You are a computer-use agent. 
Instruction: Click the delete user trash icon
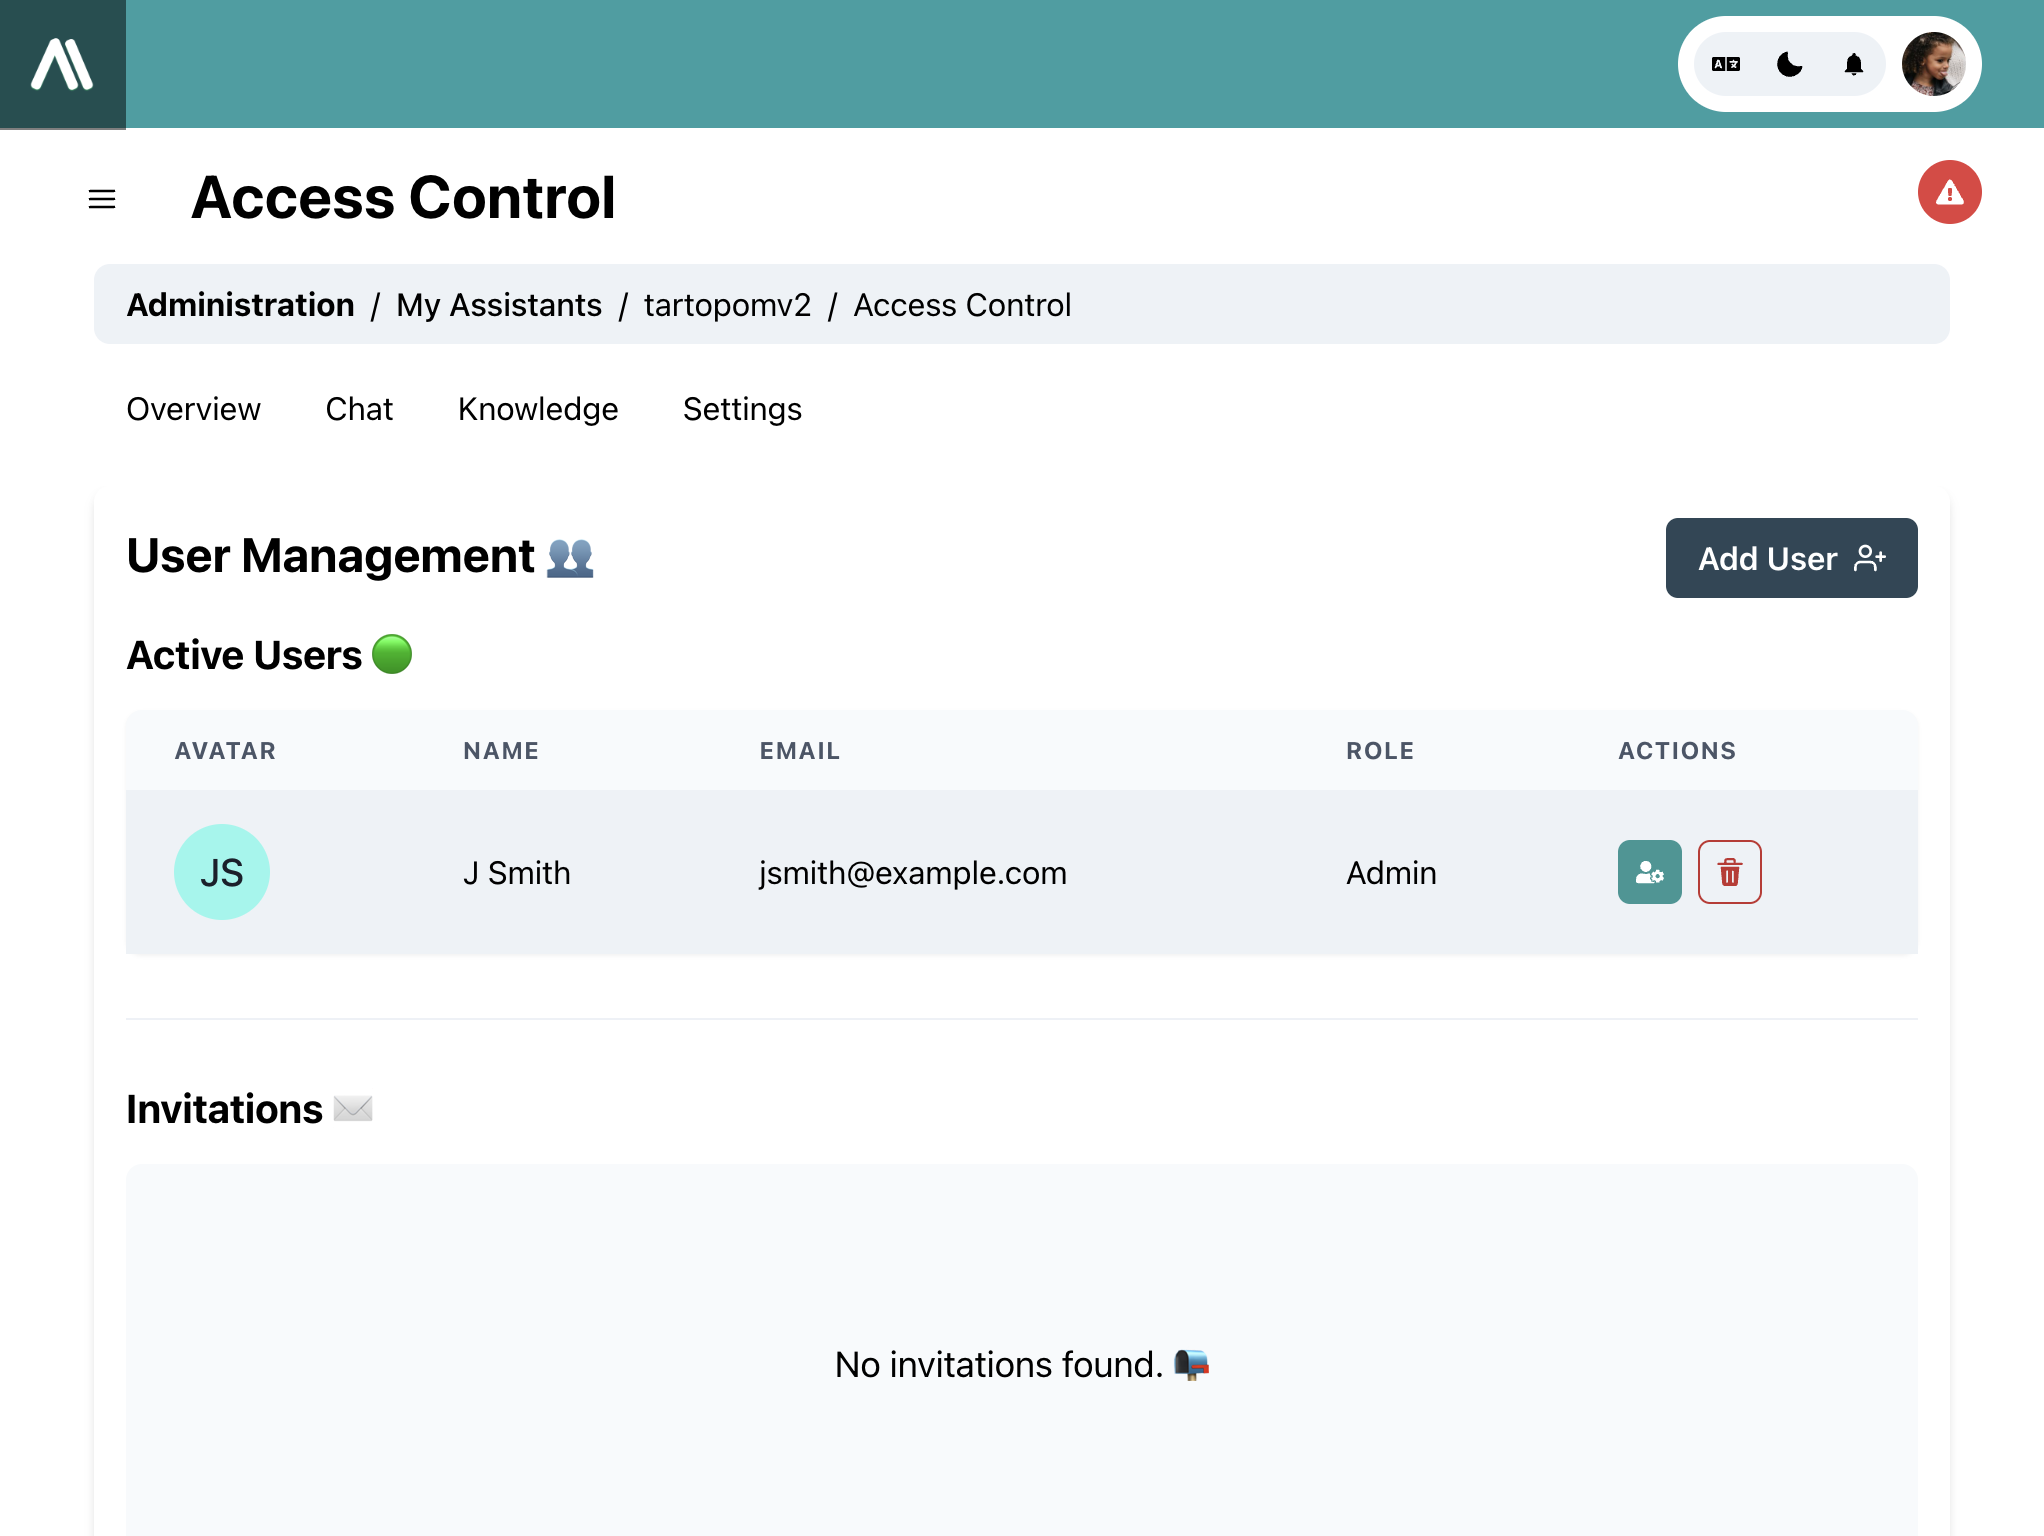click(1729, 871)
